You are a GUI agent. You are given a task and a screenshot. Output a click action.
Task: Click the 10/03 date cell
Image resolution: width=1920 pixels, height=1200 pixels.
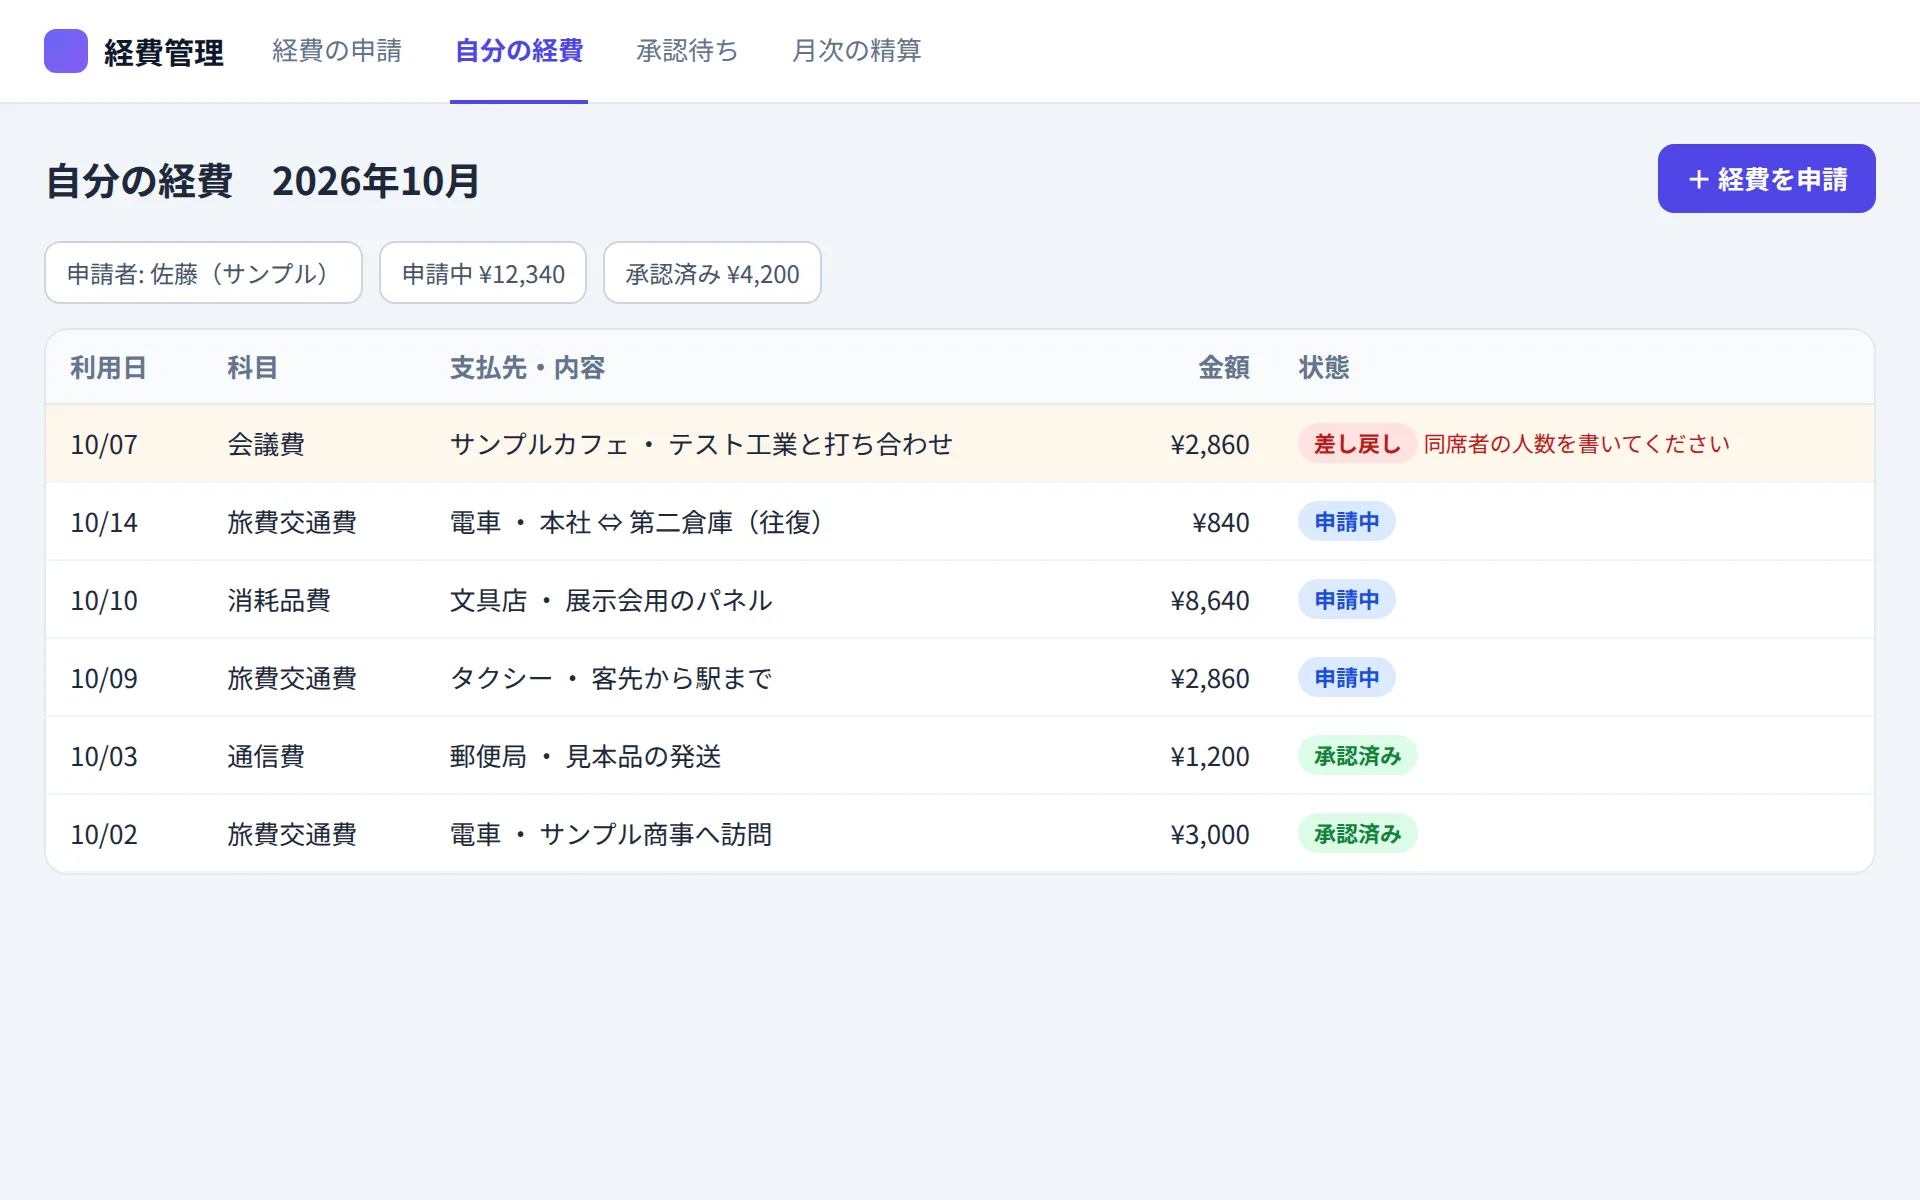click(x=104, y=756)
